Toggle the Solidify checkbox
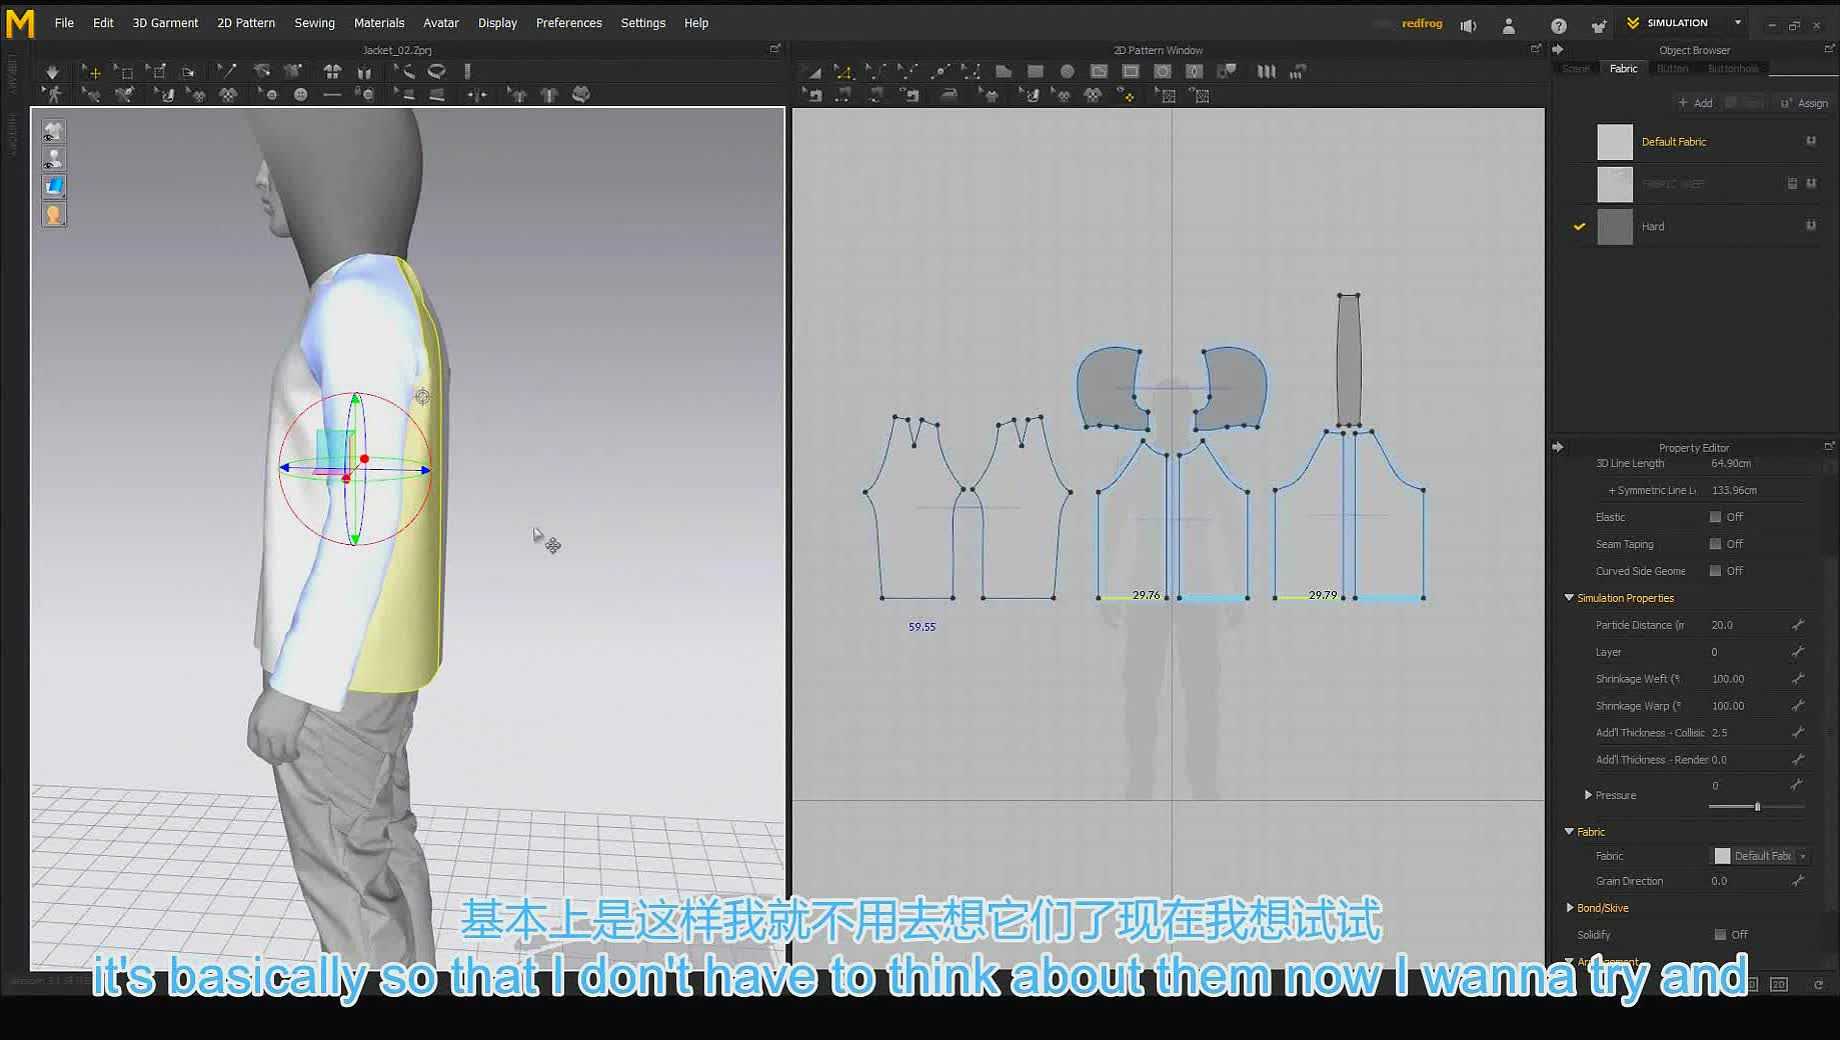This screenshot has width=1840, height=1040. [1720, 935]
